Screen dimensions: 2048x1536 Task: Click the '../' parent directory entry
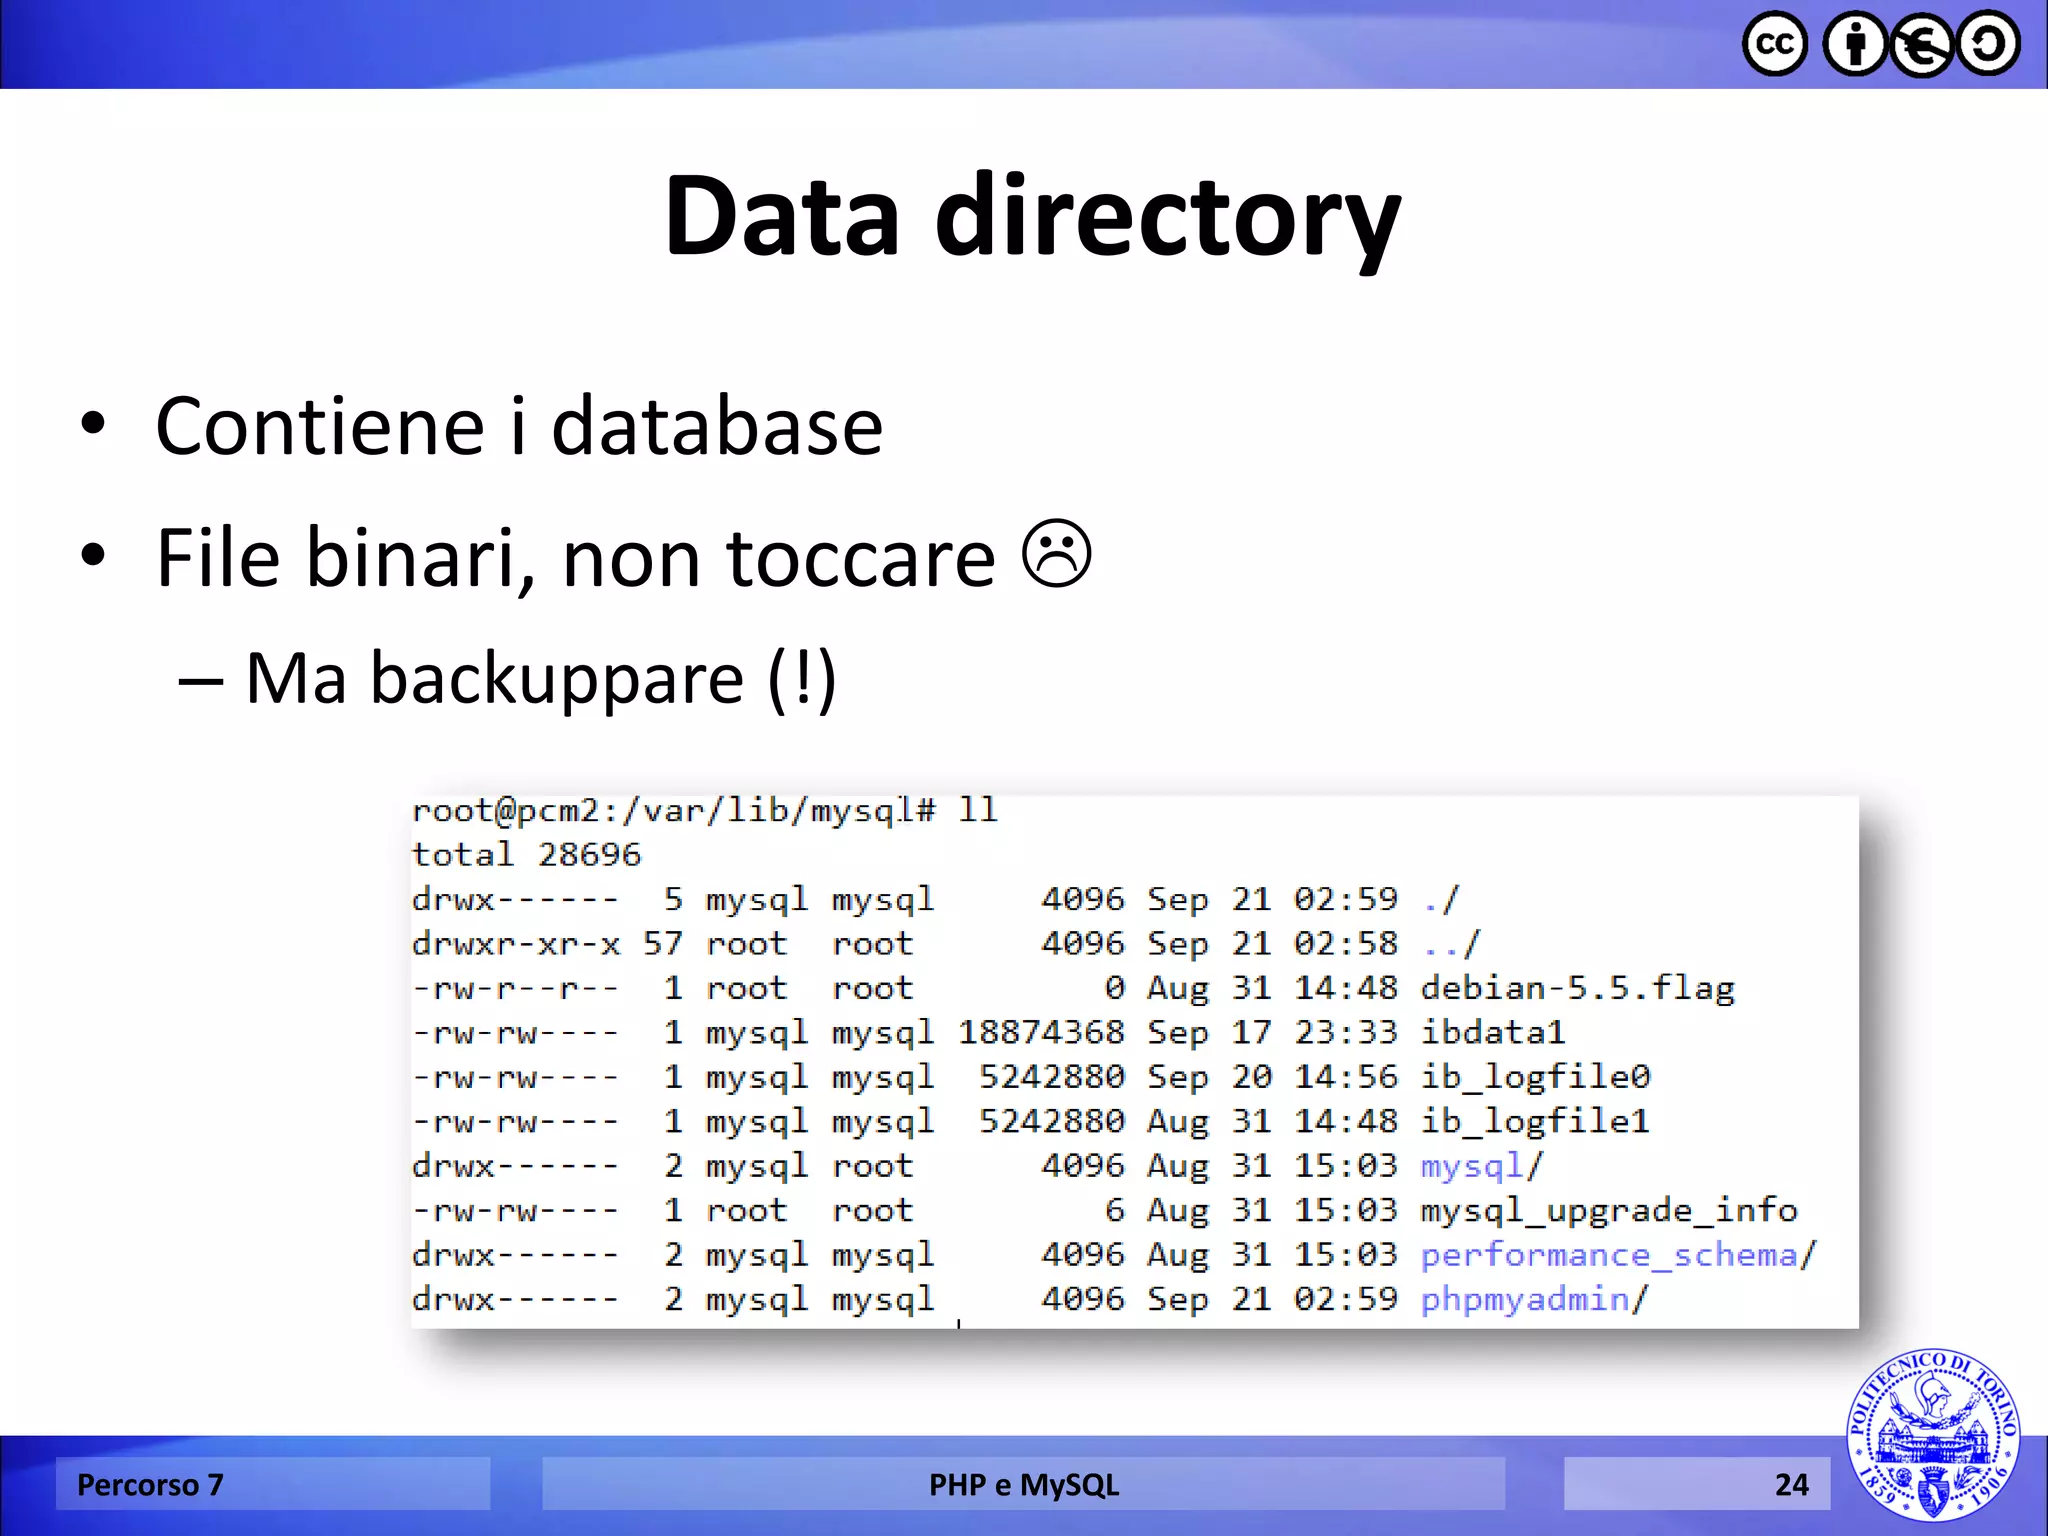click(1451, 943)
